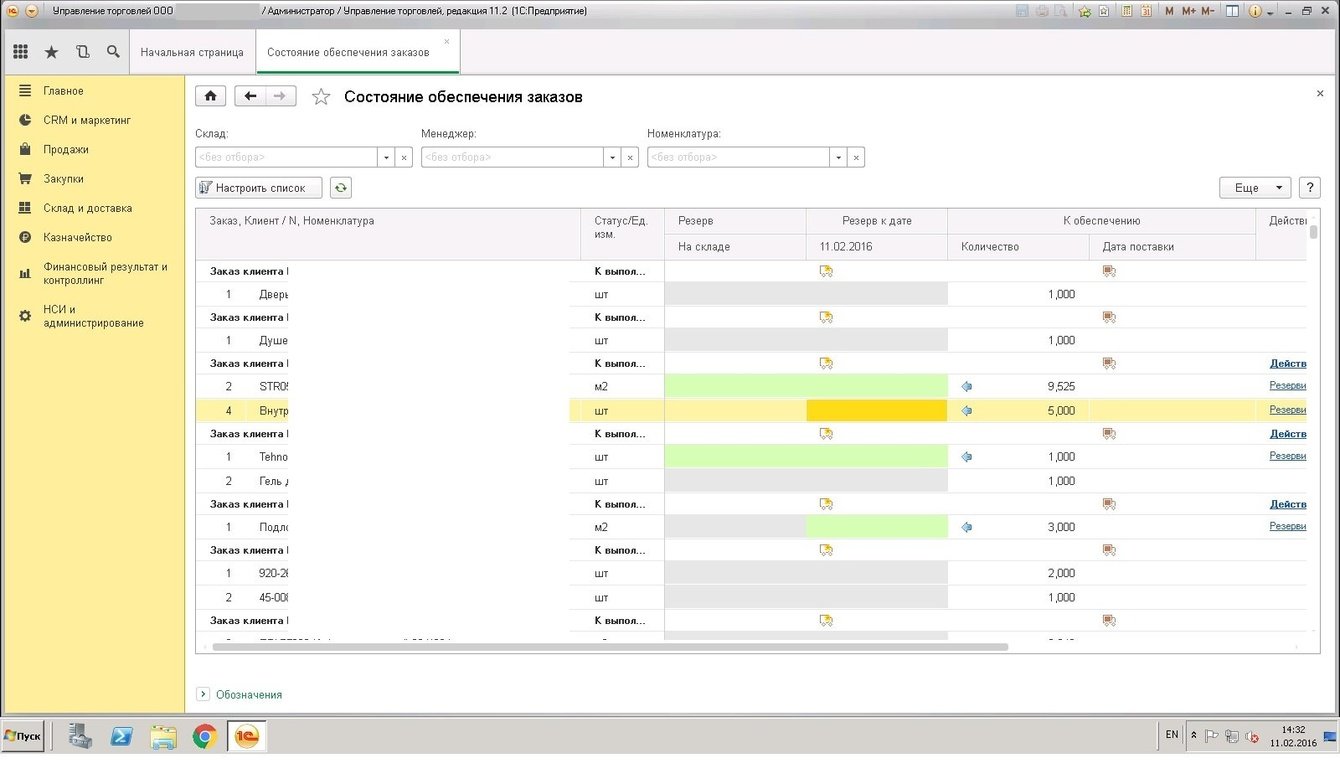Switch to the Начальная страница tab
1340x784 pixels.
pyautogui.click(x=192, y=52)
